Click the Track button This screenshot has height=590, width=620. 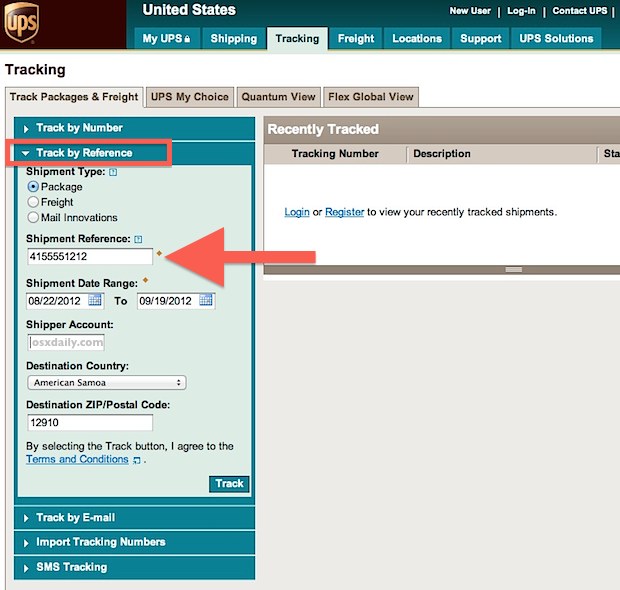(x=229, y=484)
